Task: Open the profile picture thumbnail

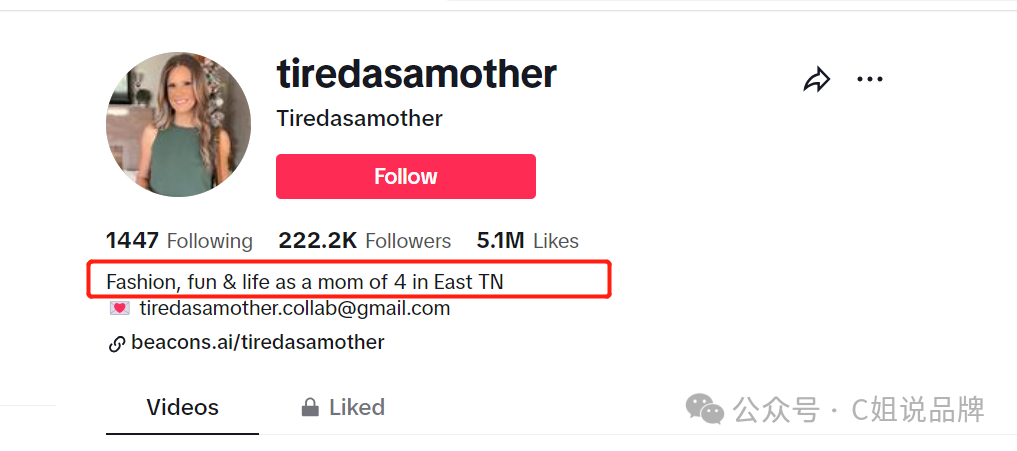Action: coord(178,124)
